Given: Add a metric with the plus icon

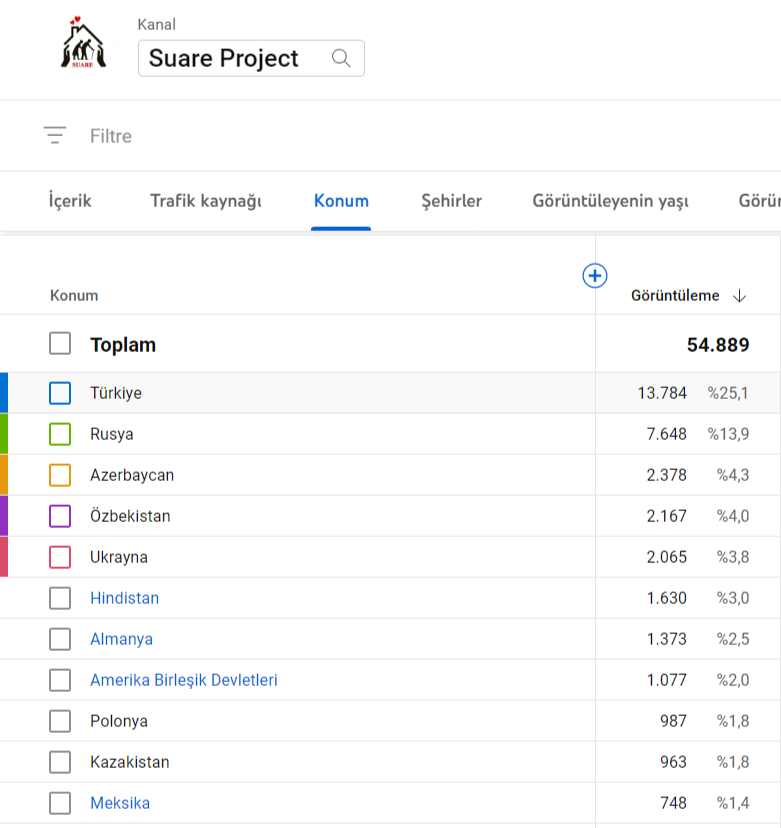Looking at the screenshot, I should (595, 276).
